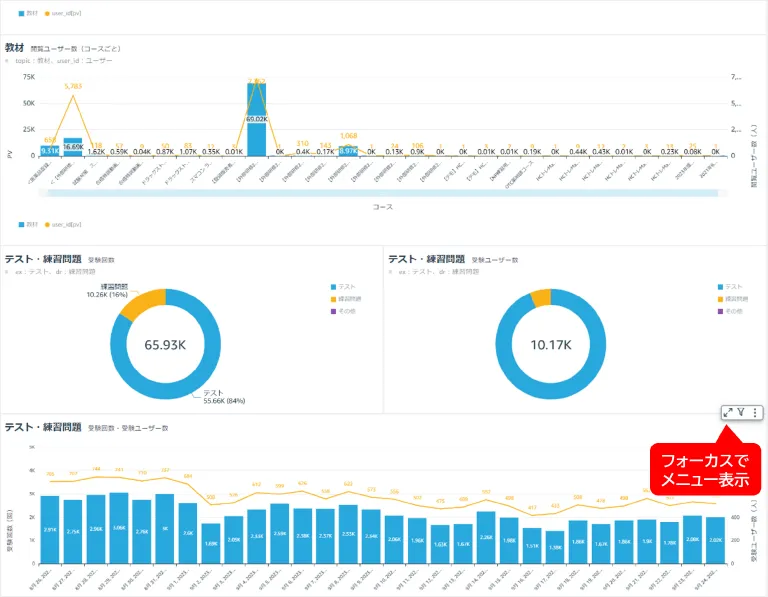The image size is (768, 597).
Task: Toggle テスト legend entry of 受験ユーザー数 donut
Action: click(x=730, y=287)
